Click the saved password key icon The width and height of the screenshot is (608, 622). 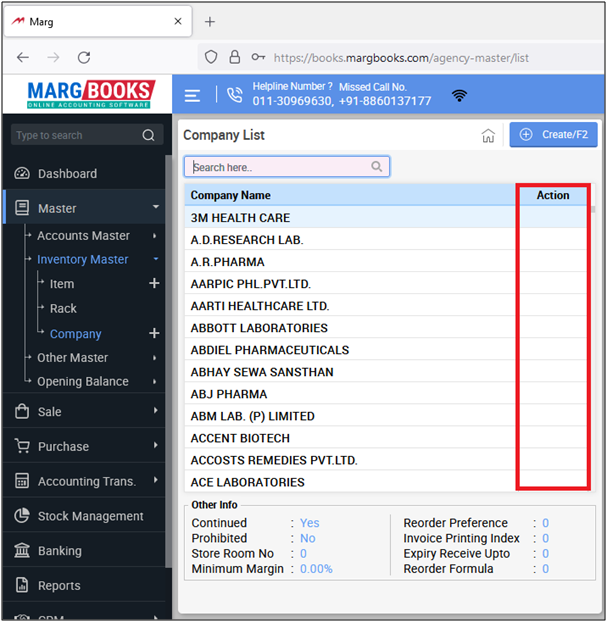click(258, 58)
